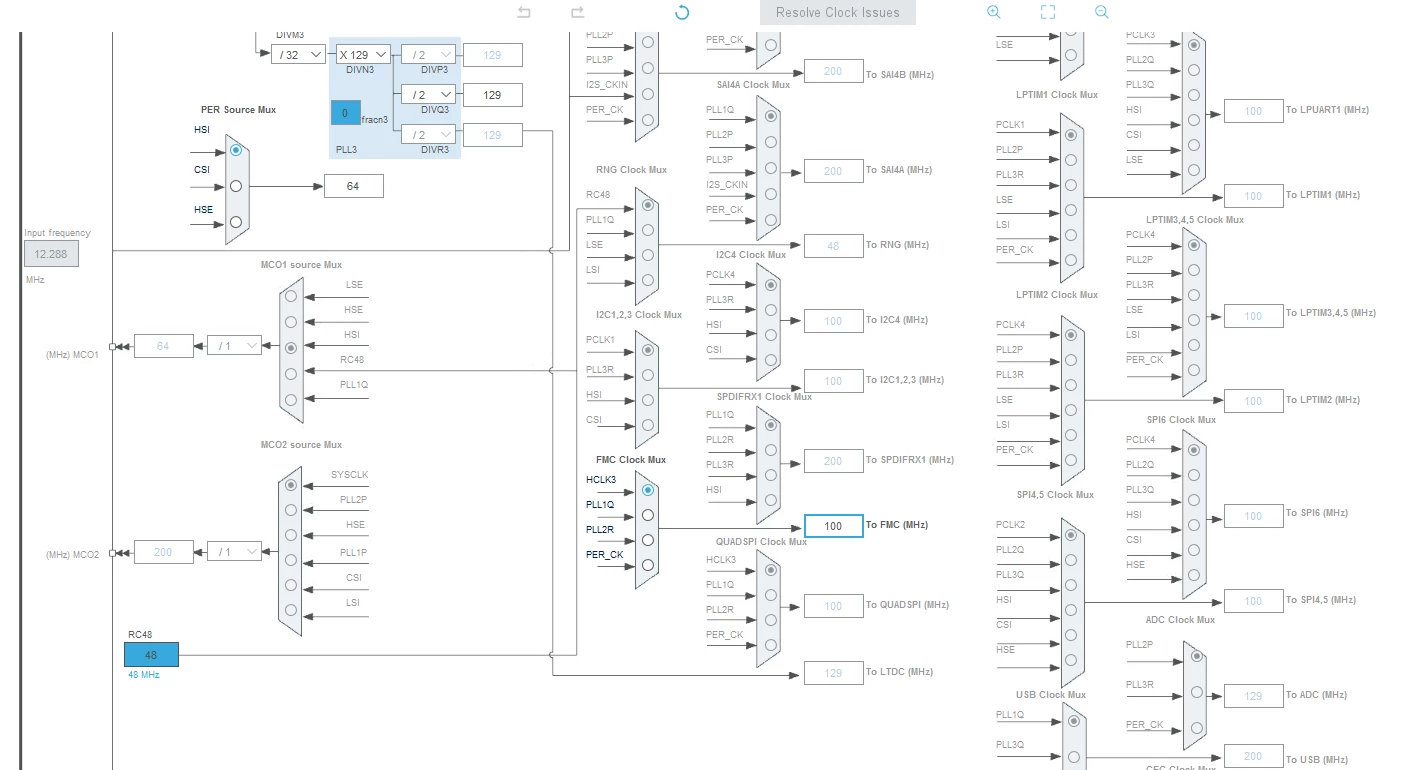
Task: Click the To SAI4B 200 MHz field
Action: pyautogui.click(x=833, y=71)
